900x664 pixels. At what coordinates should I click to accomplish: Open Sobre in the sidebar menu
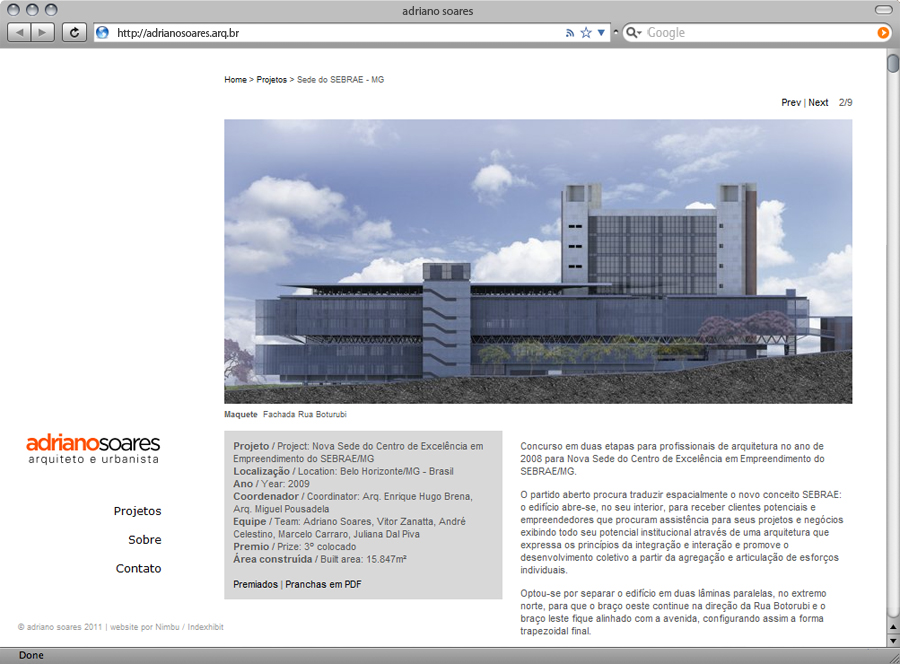(x=145, y=539)
